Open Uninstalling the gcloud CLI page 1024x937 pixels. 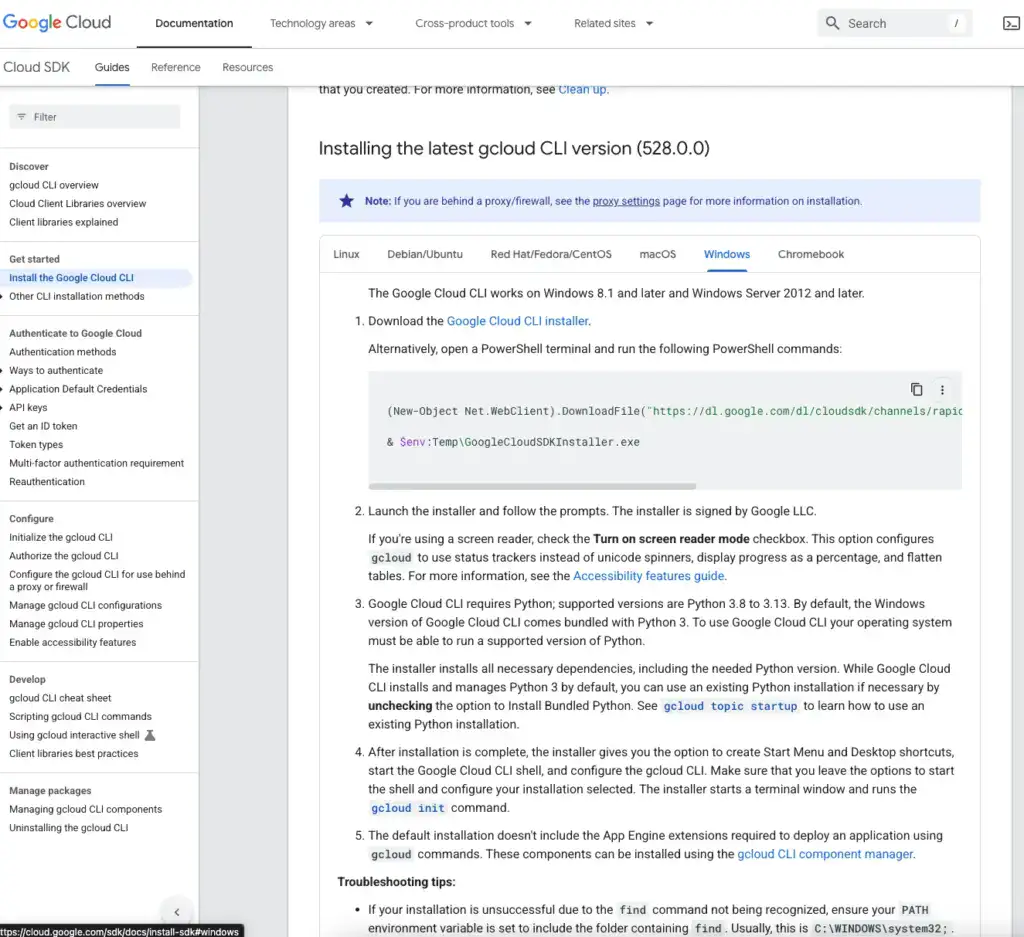click(x=68, y=828)
